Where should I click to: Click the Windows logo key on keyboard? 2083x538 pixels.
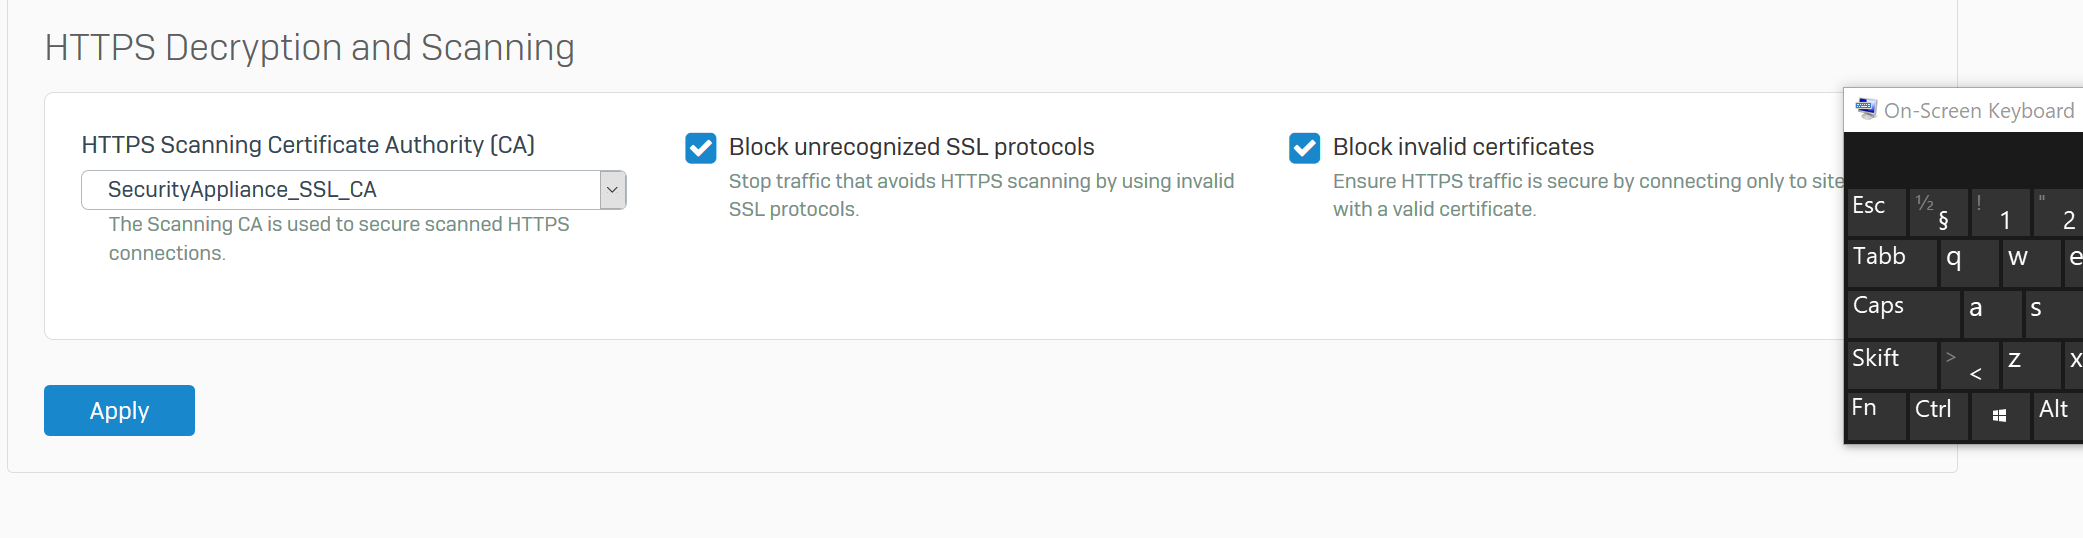pyautogui.click(x=2000, y=415)
